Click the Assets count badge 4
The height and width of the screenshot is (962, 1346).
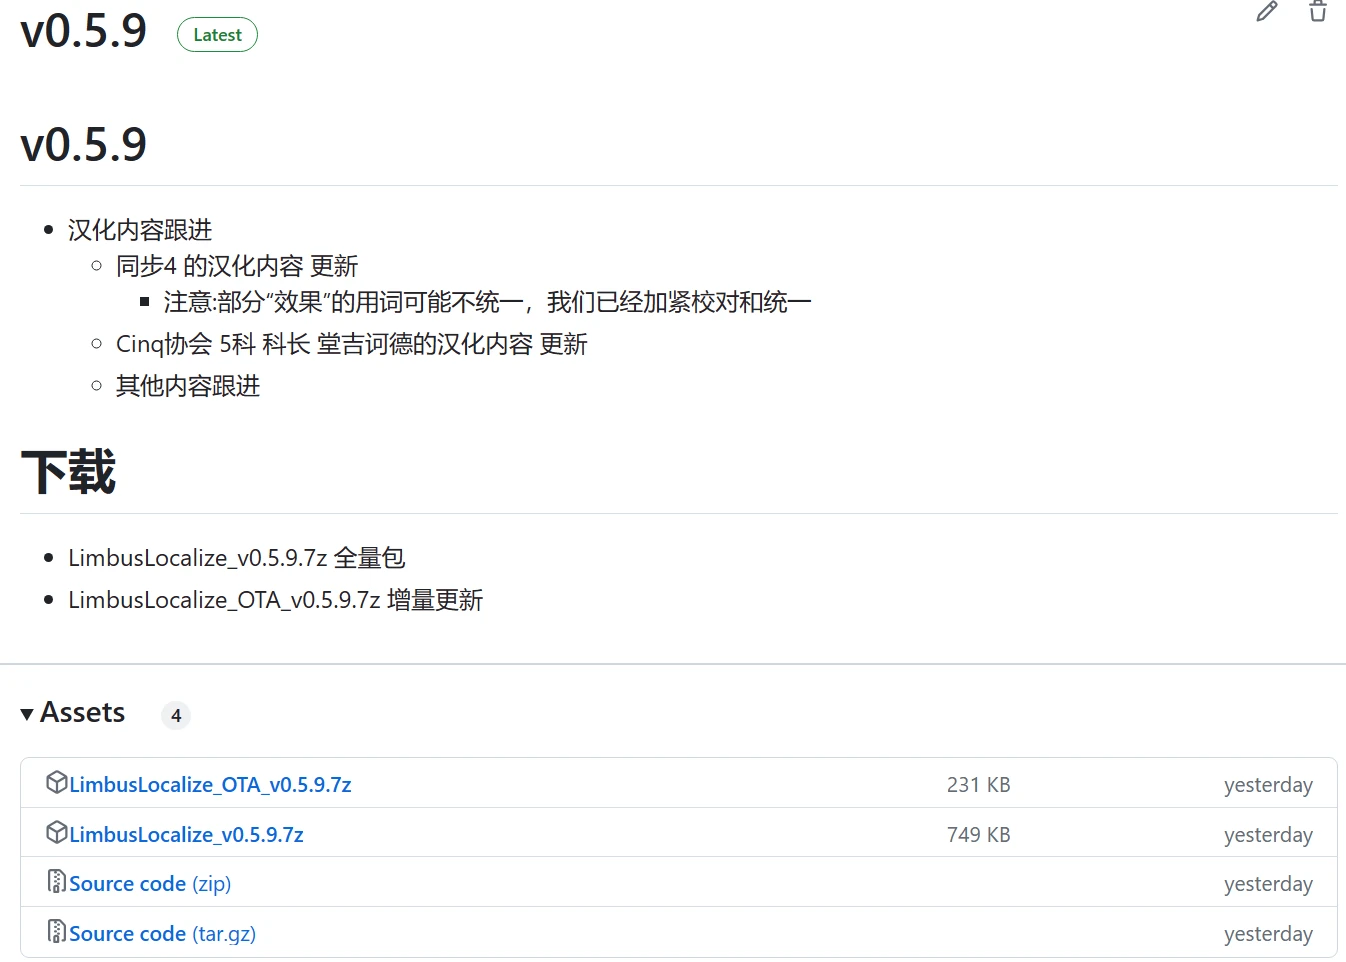click(x=176, y=715)
